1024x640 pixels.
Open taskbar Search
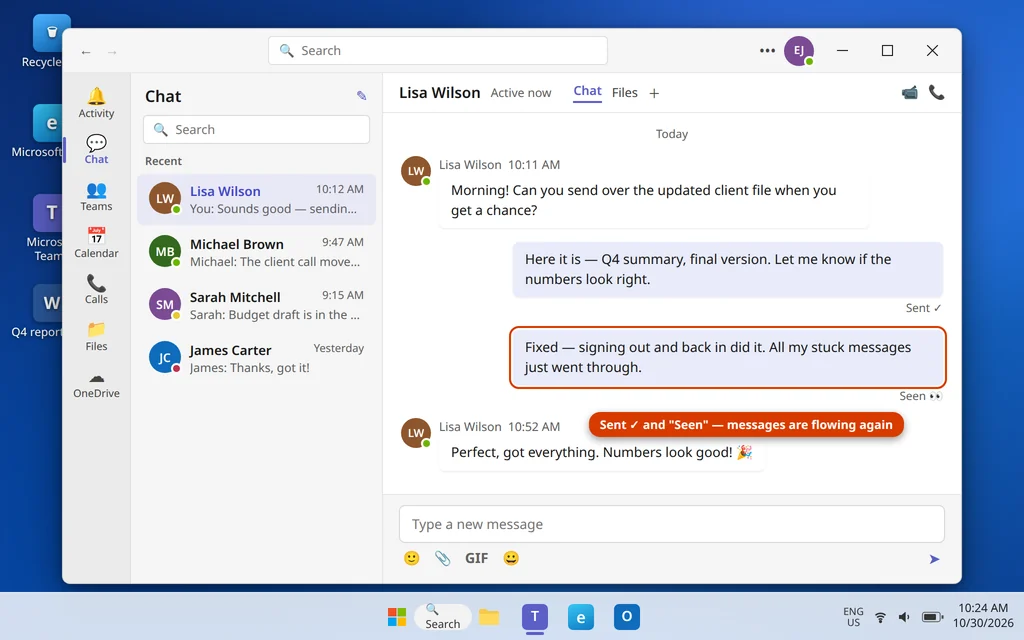click(442, 616)
